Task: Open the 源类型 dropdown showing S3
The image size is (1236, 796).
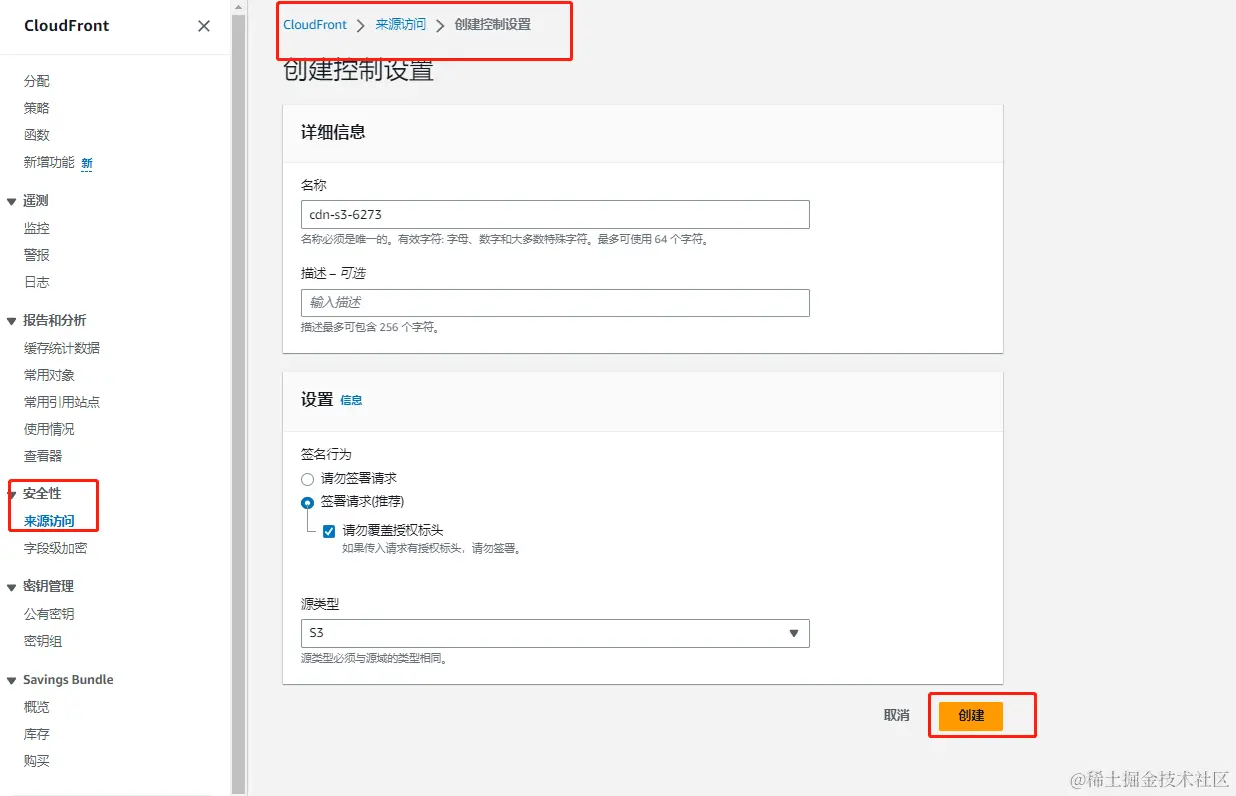Action: pyautogui.click(x=555, y=633)
